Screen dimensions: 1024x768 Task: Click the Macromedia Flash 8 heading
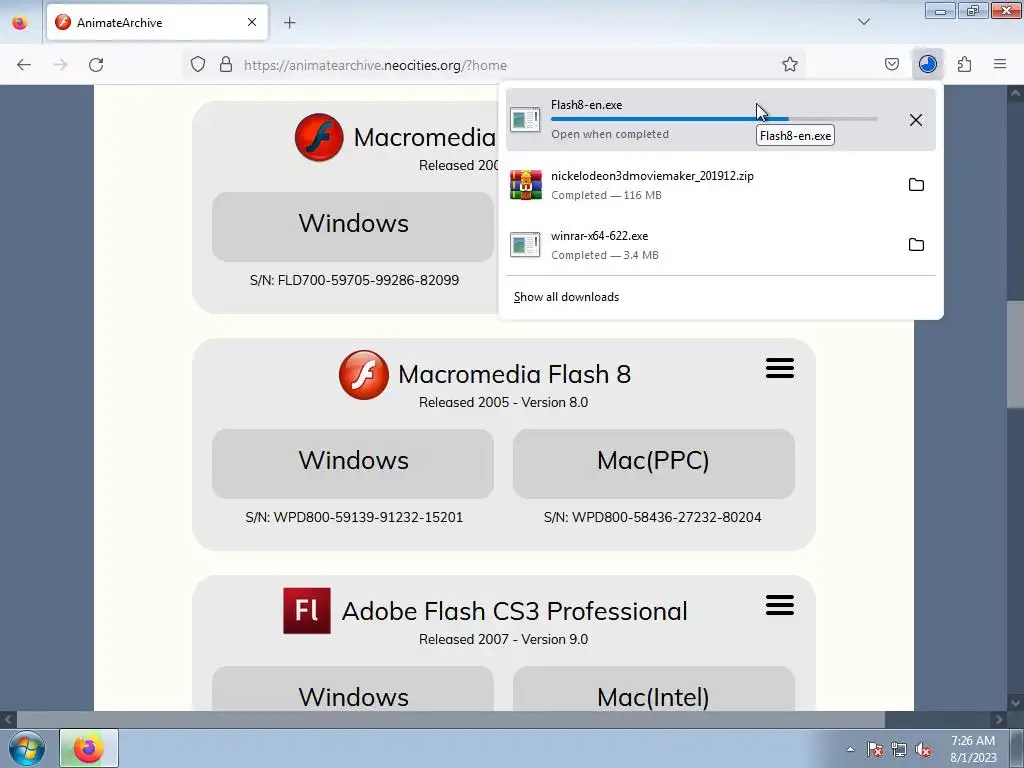pos(515,375)
